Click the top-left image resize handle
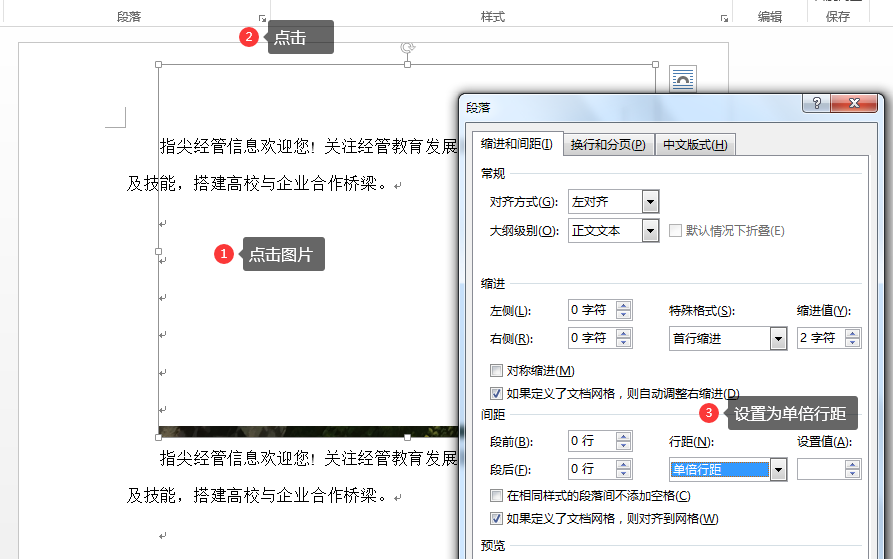Screen dimensions: 893x559 158,65
